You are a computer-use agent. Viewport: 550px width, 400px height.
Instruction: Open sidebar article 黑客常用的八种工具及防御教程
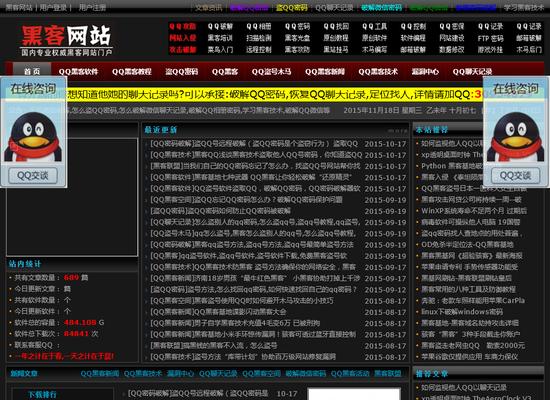click(468, 289)
